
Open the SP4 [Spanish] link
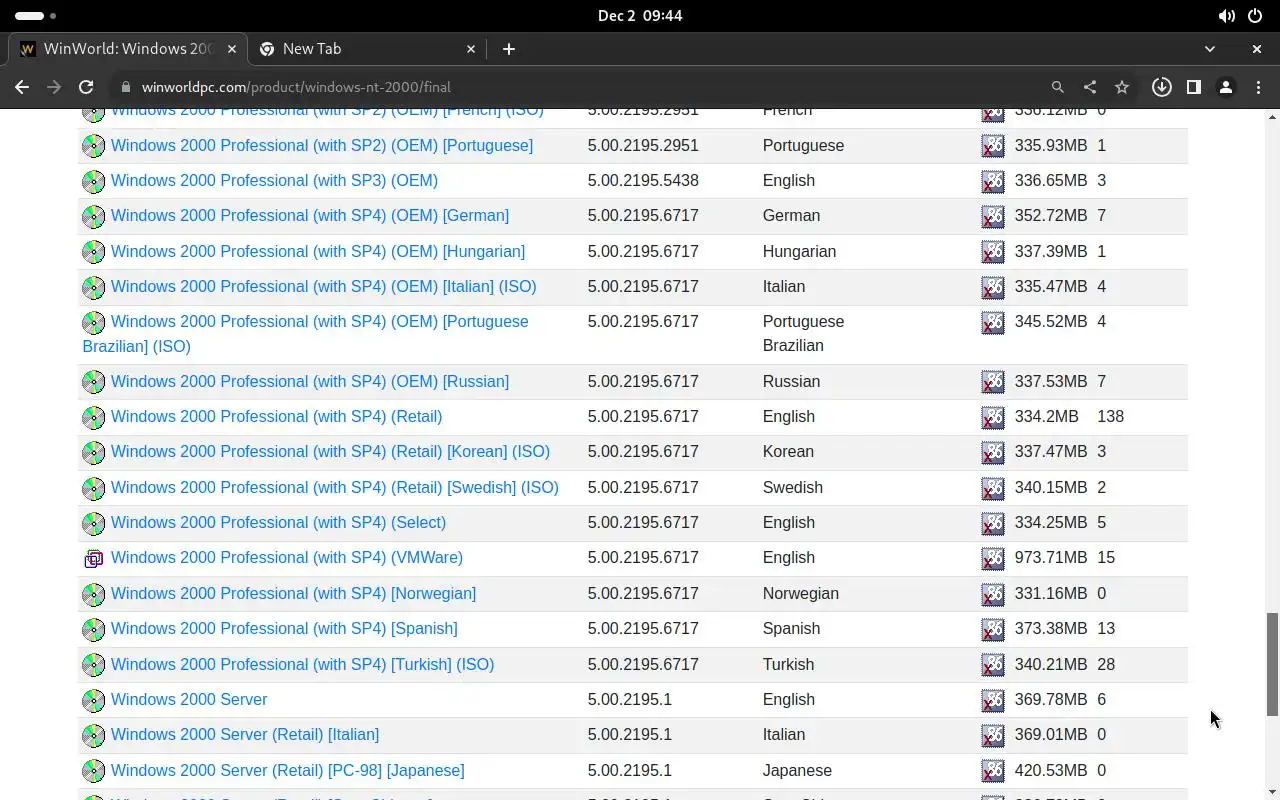tap(284, 628)
